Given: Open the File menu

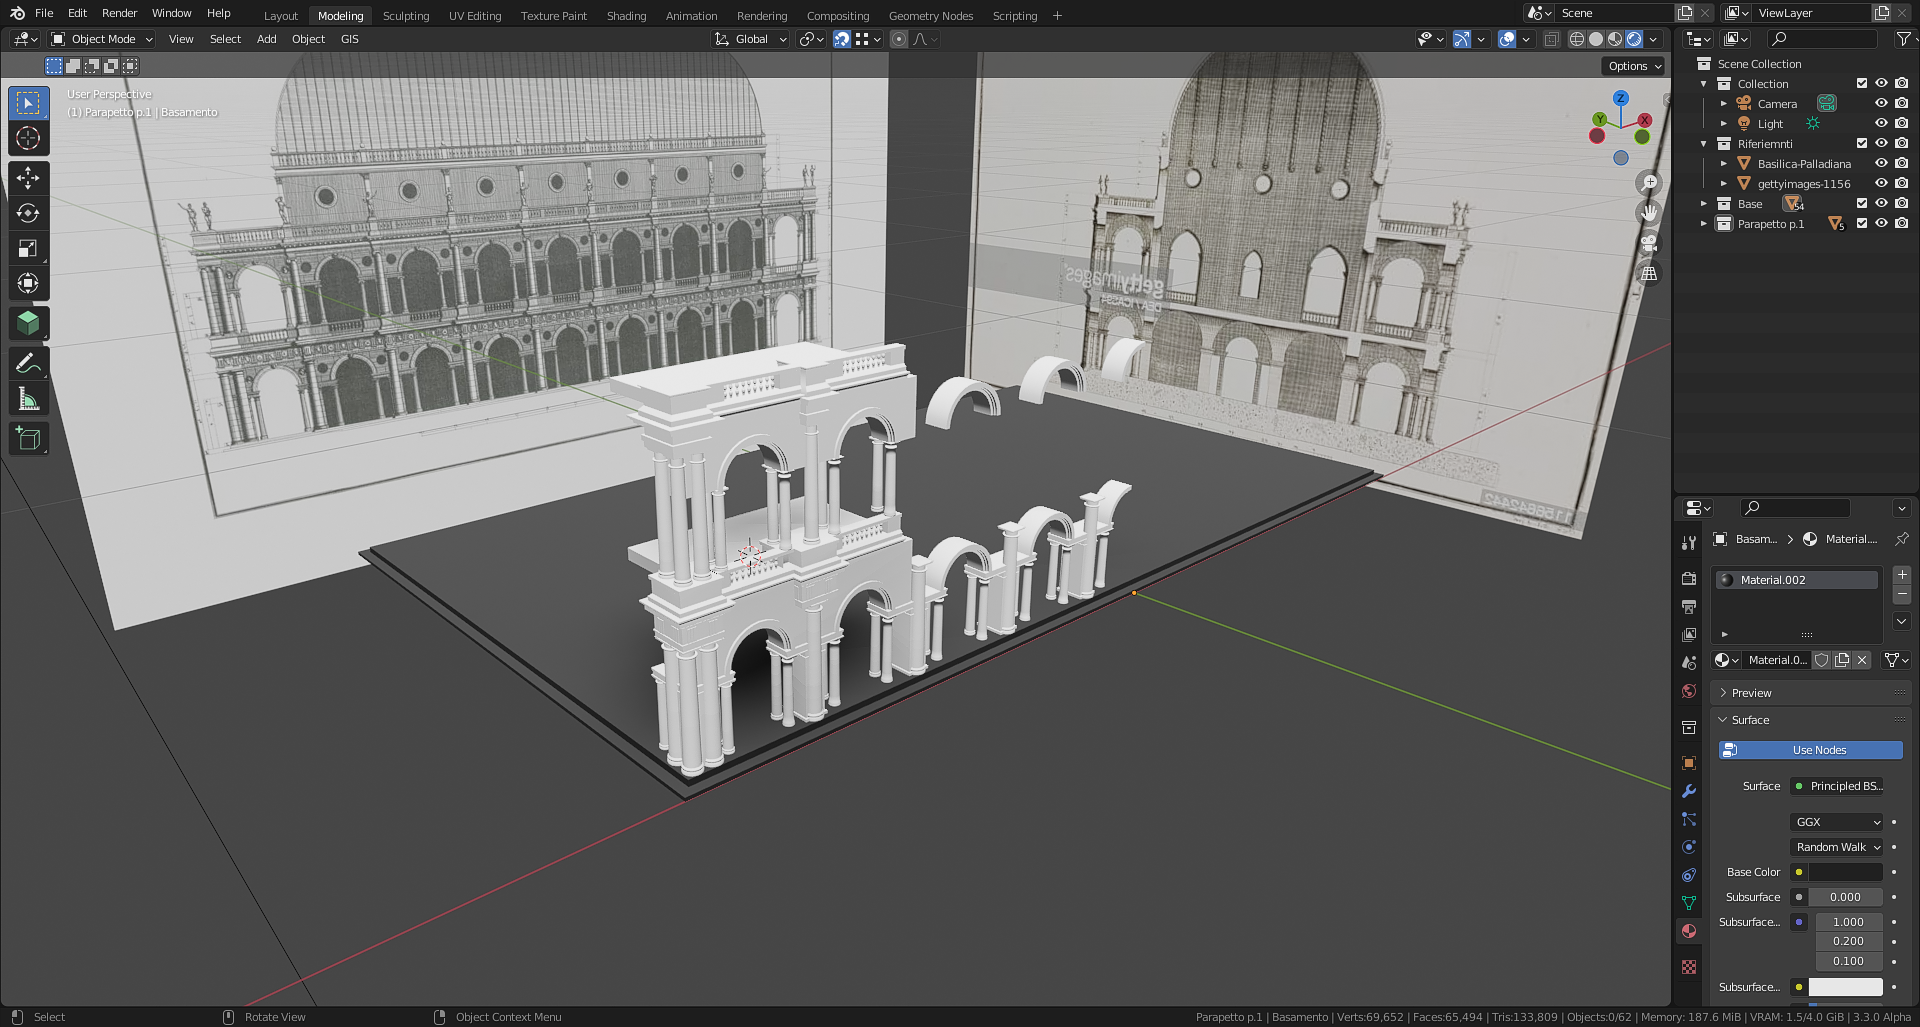Looking at the screenshot, I should coord(44,13).
